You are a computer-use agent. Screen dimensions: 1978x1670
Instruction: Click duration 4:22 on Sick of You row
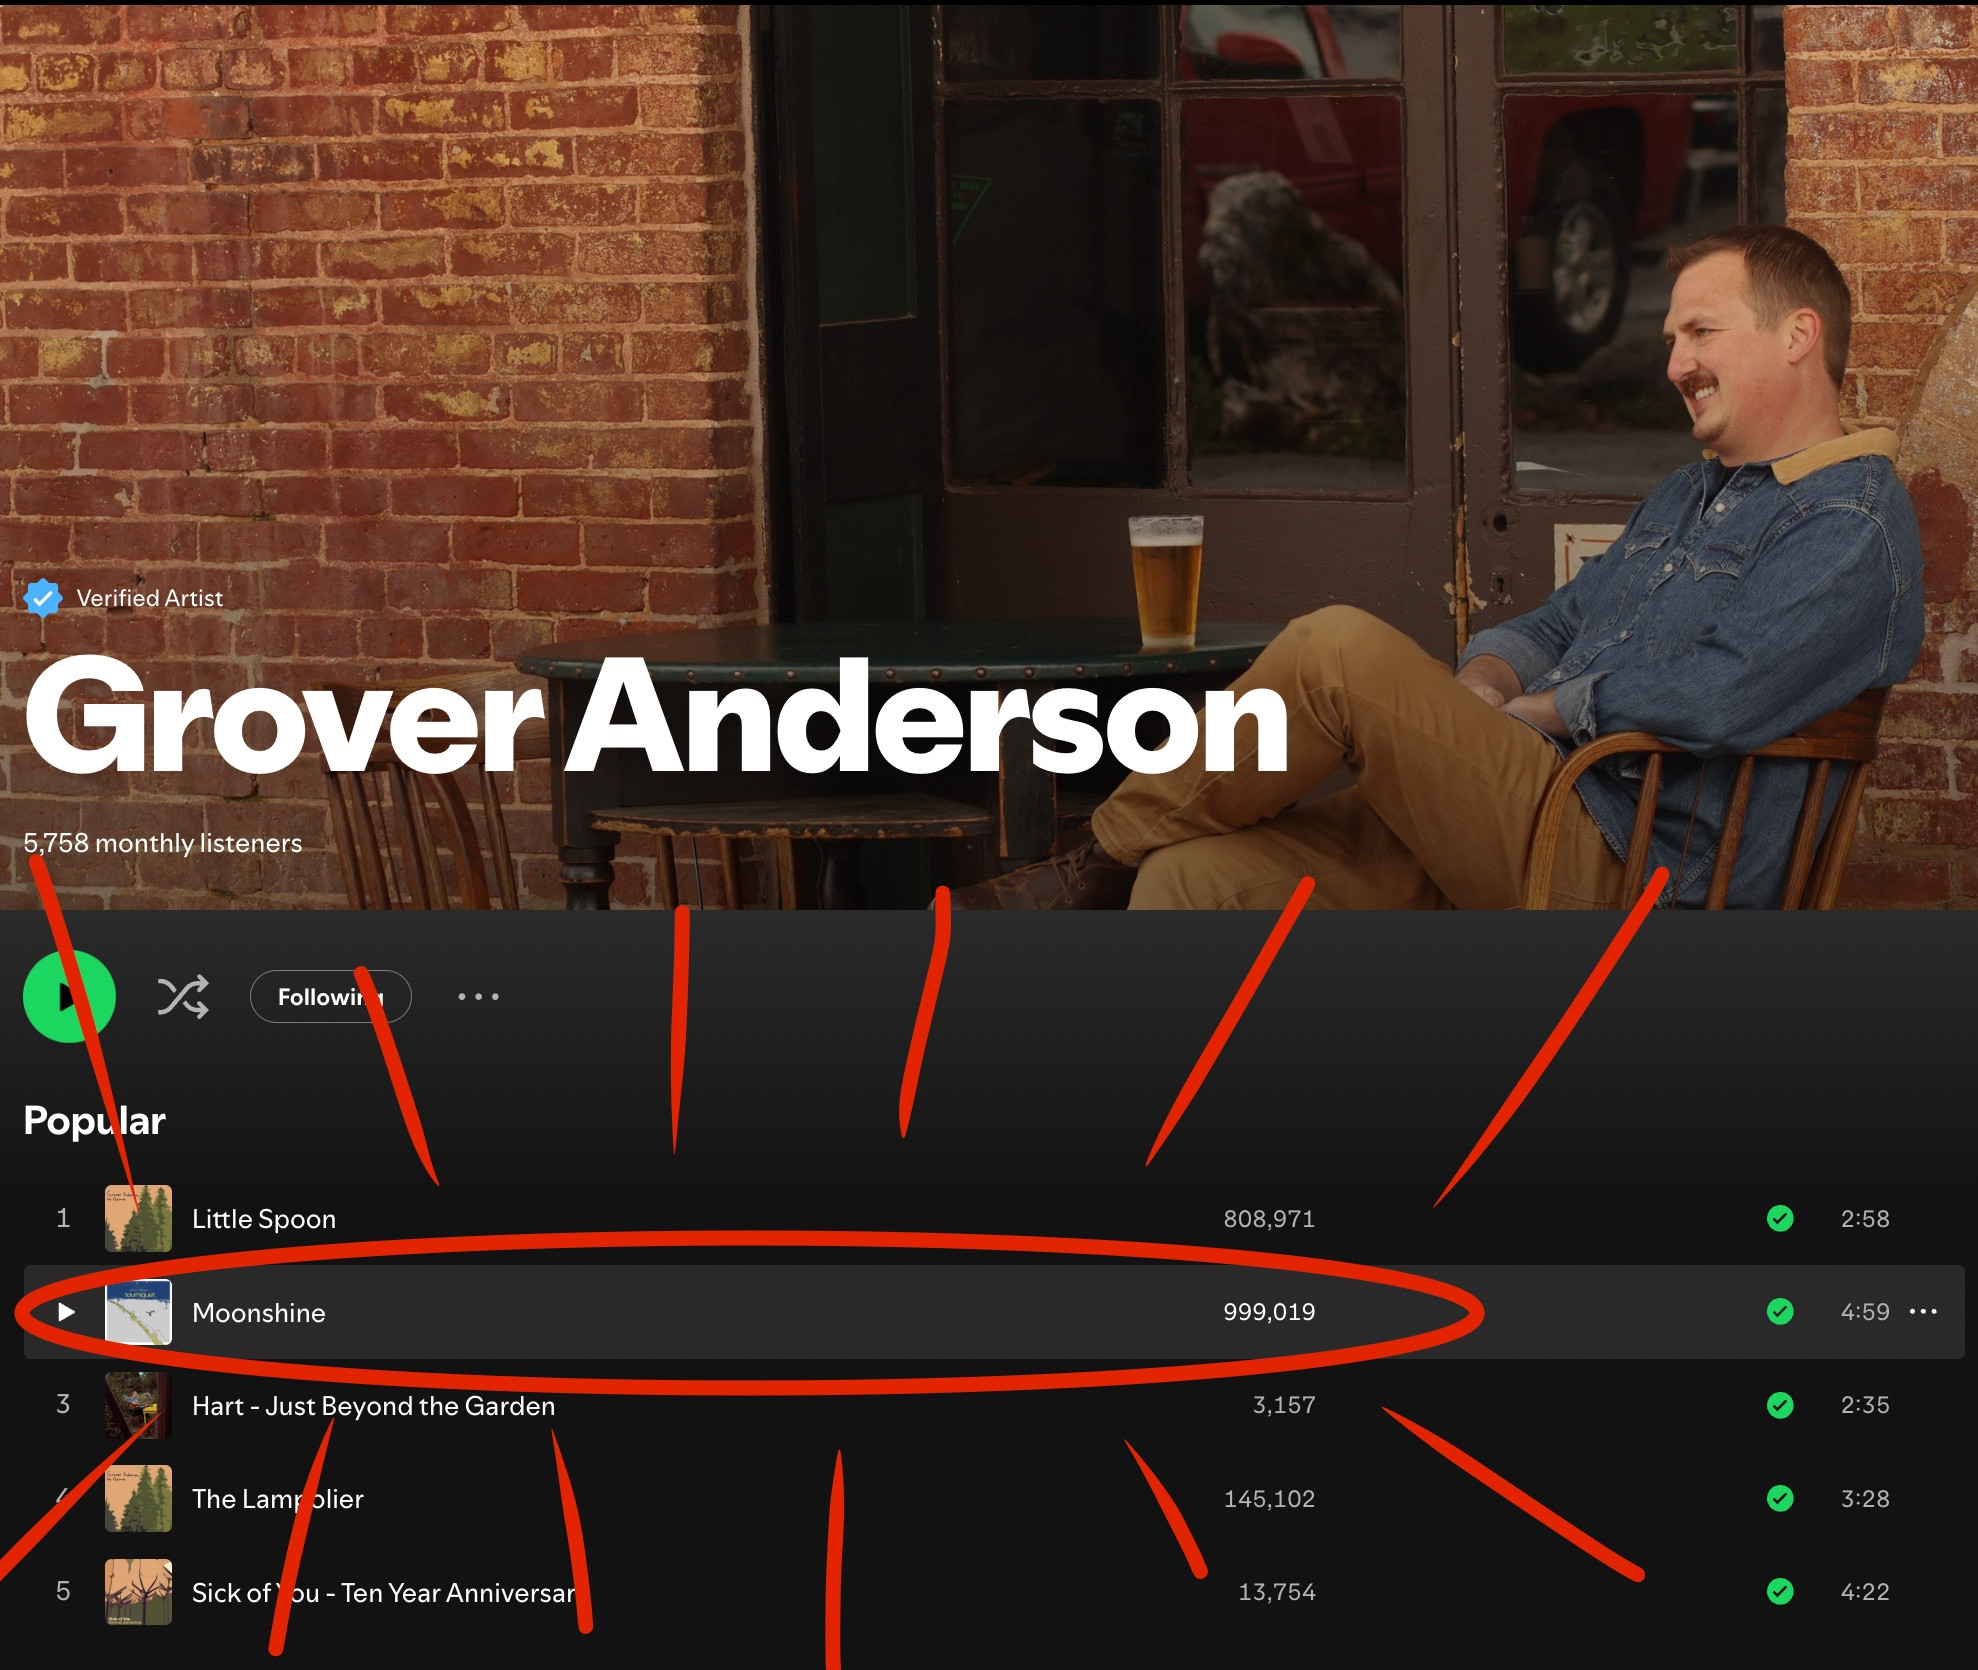tap(1865, 1591)
